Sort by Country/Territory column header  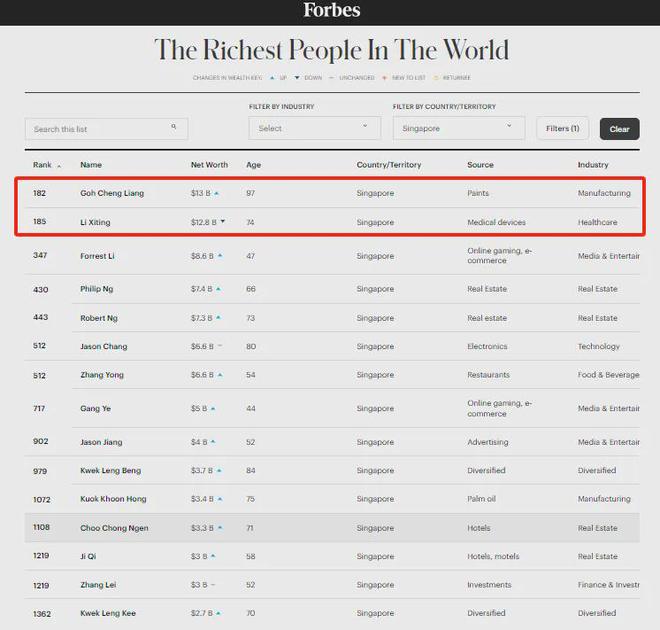tap(389, 165)
